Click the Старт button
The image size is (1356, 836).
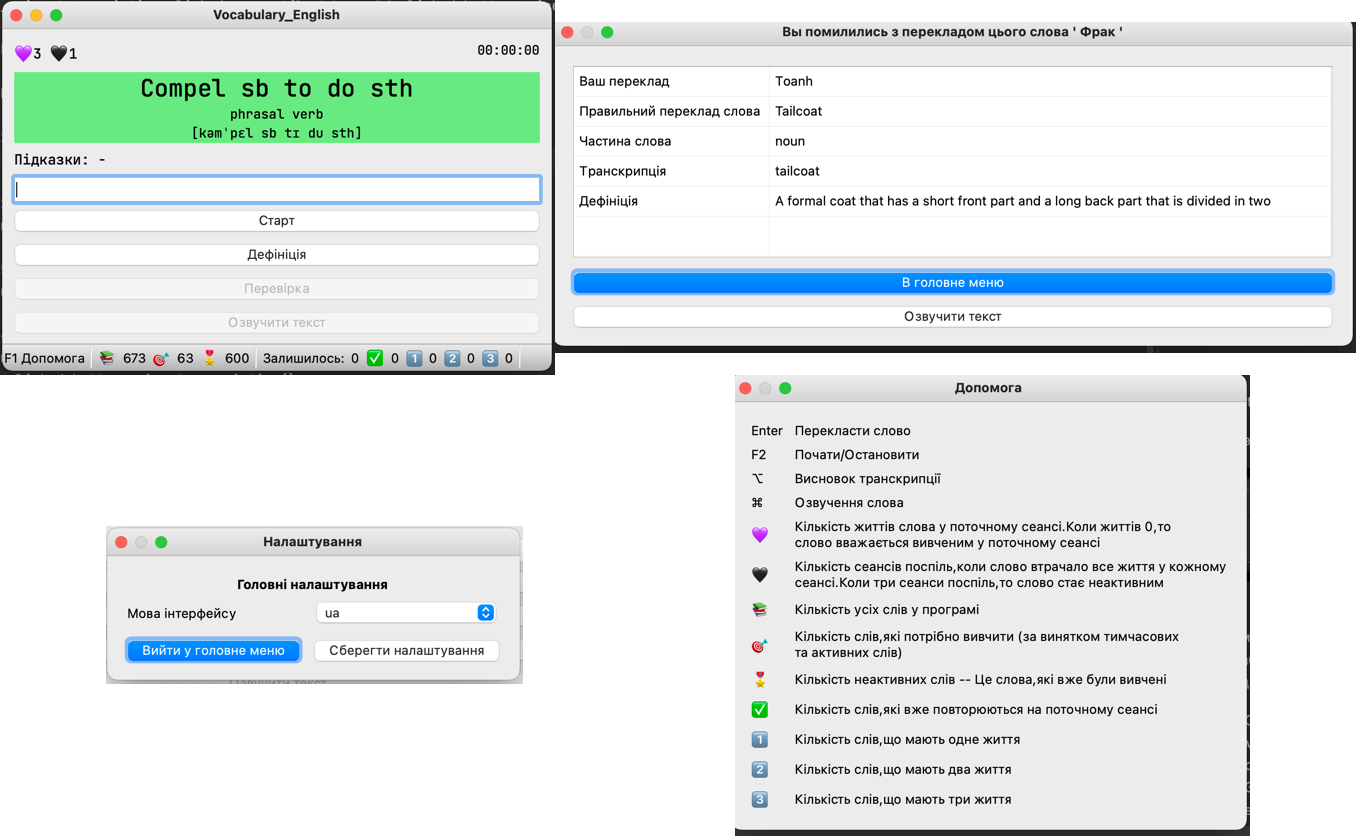coord(277,221)
